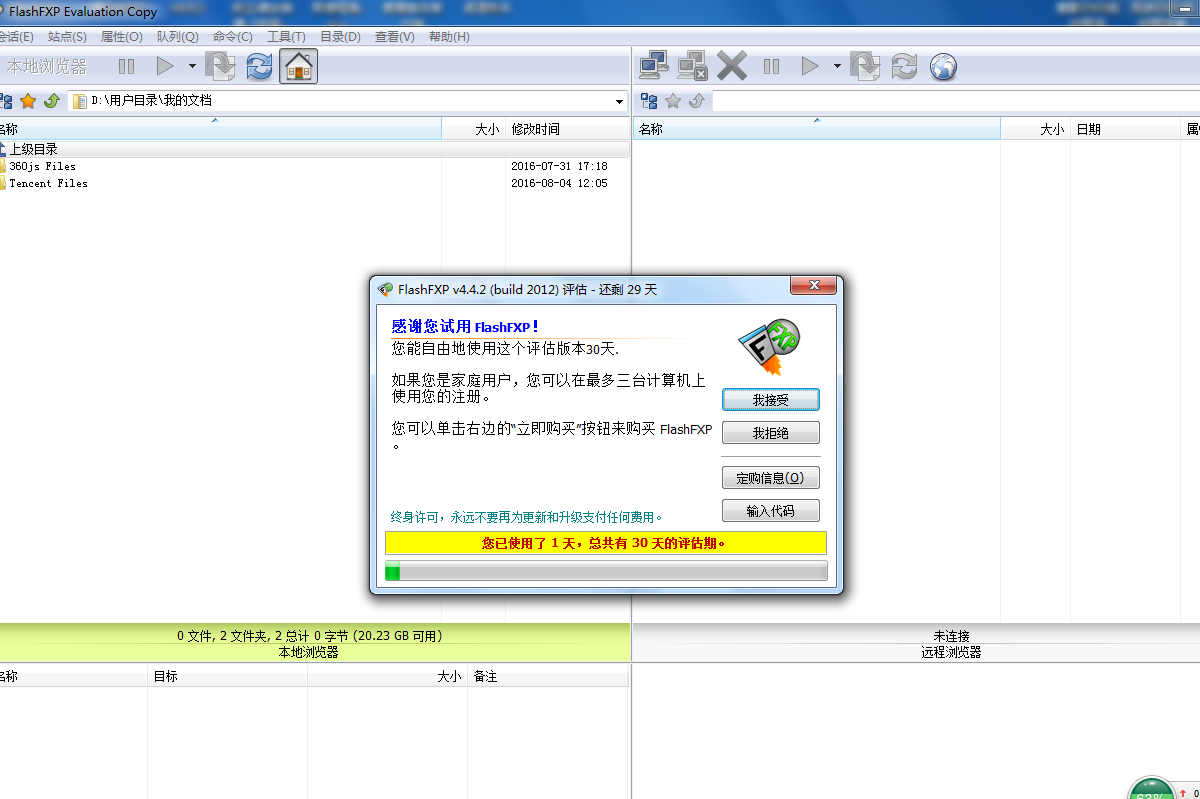Image resolution: width=1200 pixels, height=799 pixels.
Task: Click the 输入代码 button
Action: pos(771,511)
